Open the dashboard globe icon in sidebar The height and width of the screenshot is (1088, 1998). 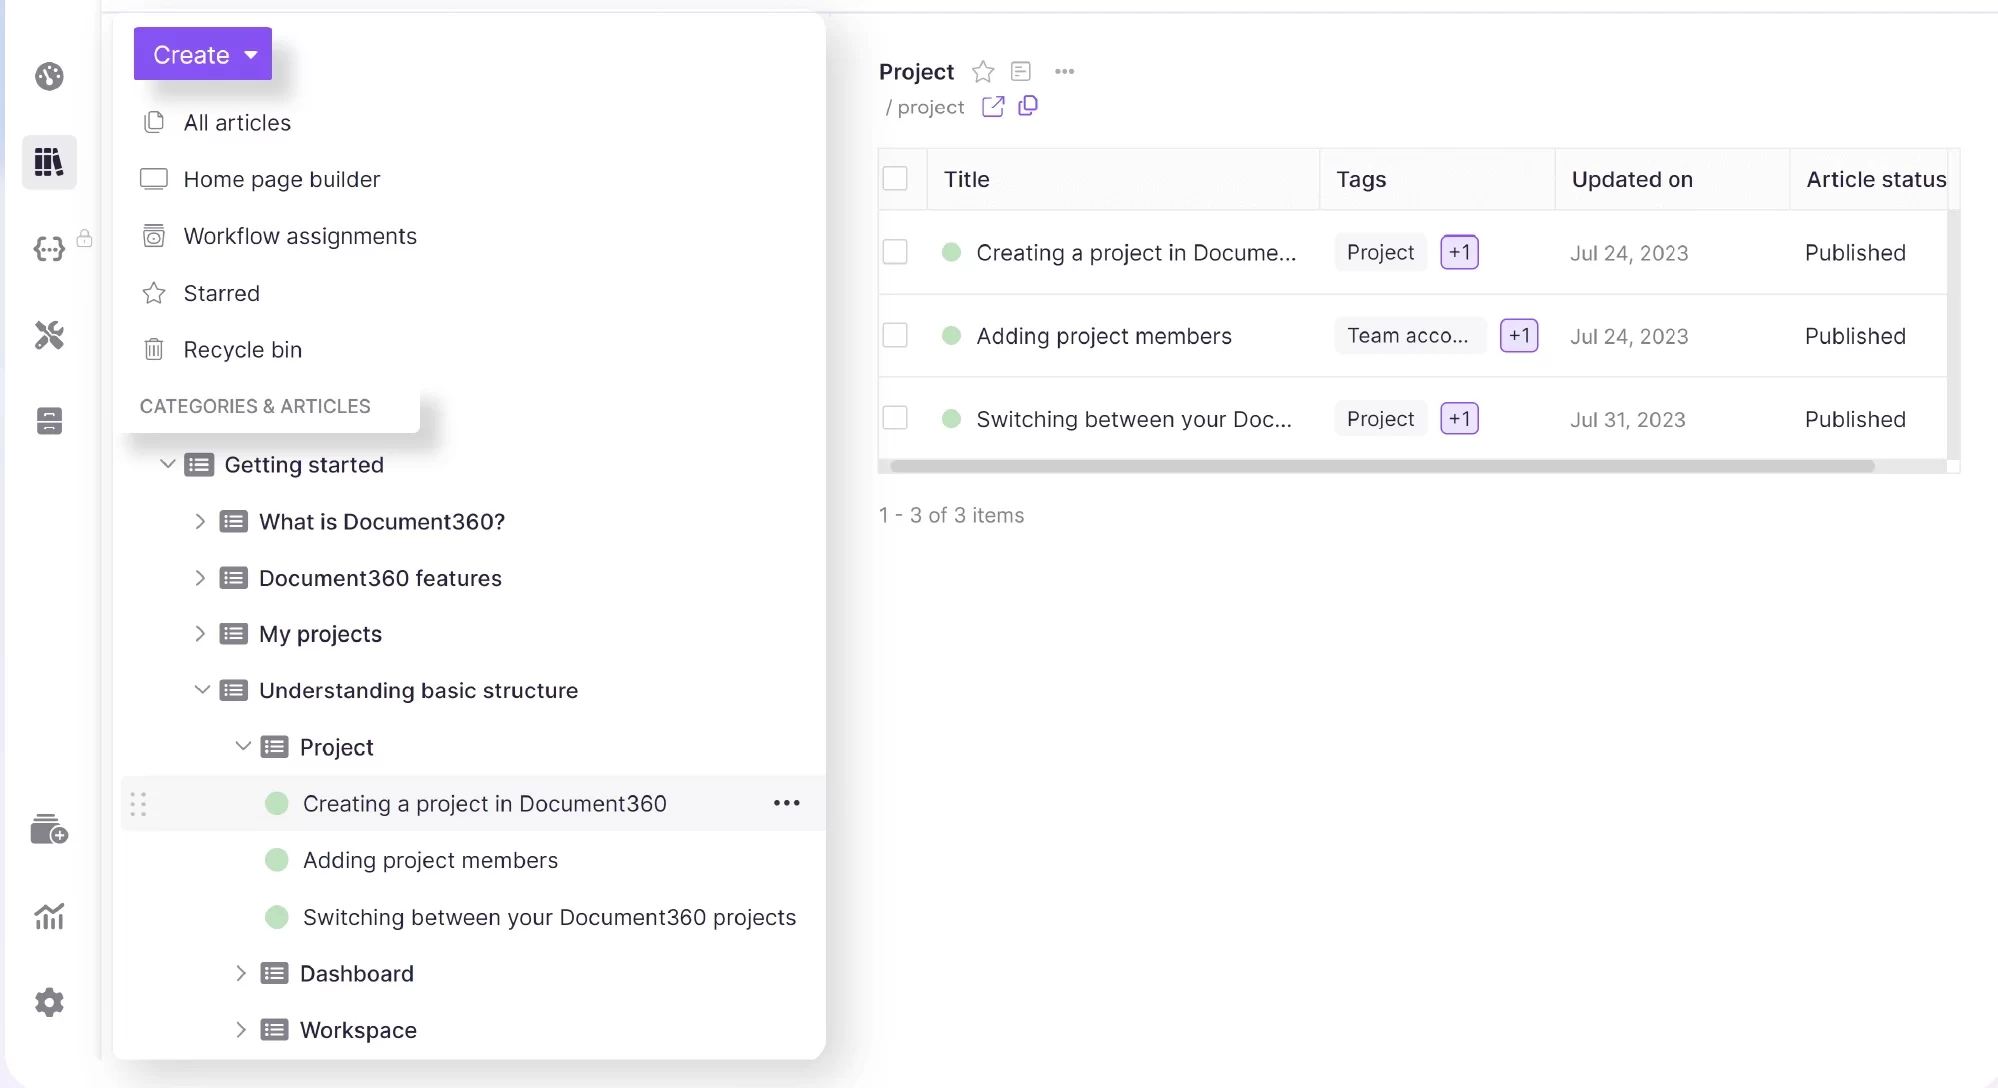point(49,76)
